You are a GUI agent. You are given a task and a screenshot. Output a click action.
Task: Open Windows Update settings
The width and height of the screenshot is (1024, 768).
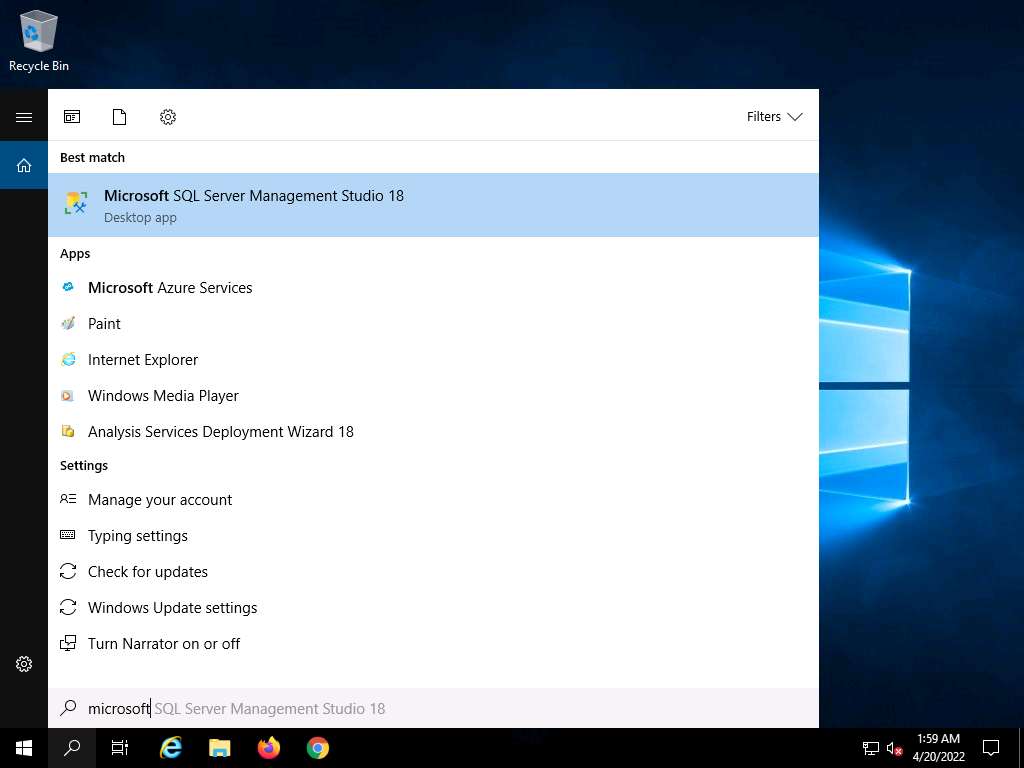[172, 608]
